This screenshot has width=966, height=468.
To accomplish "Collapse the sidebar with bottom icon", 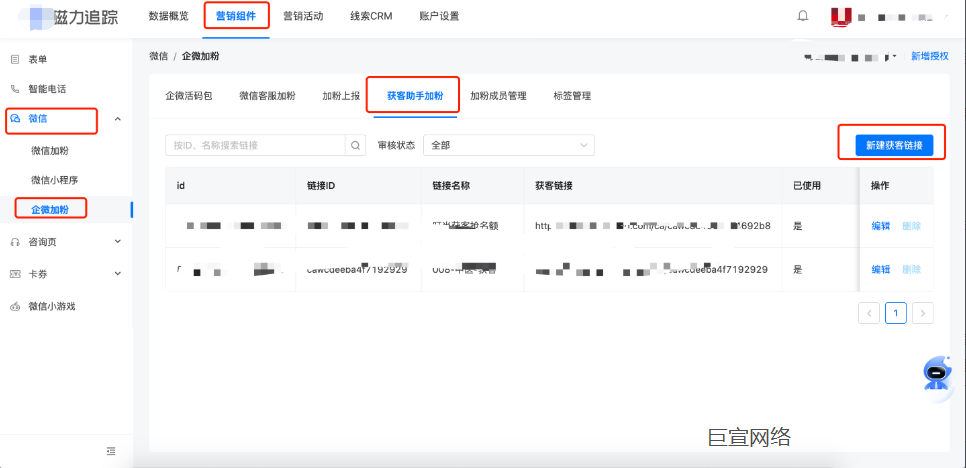I will (111, 451).
